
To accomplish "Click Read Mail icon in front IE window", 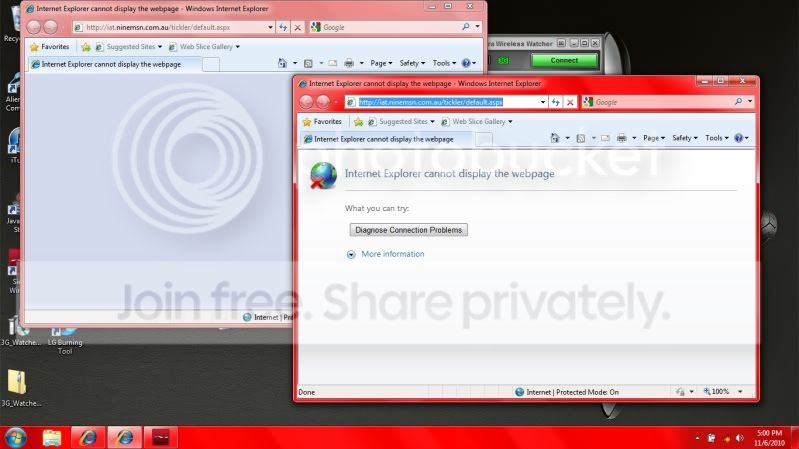I will pos(605,138).
